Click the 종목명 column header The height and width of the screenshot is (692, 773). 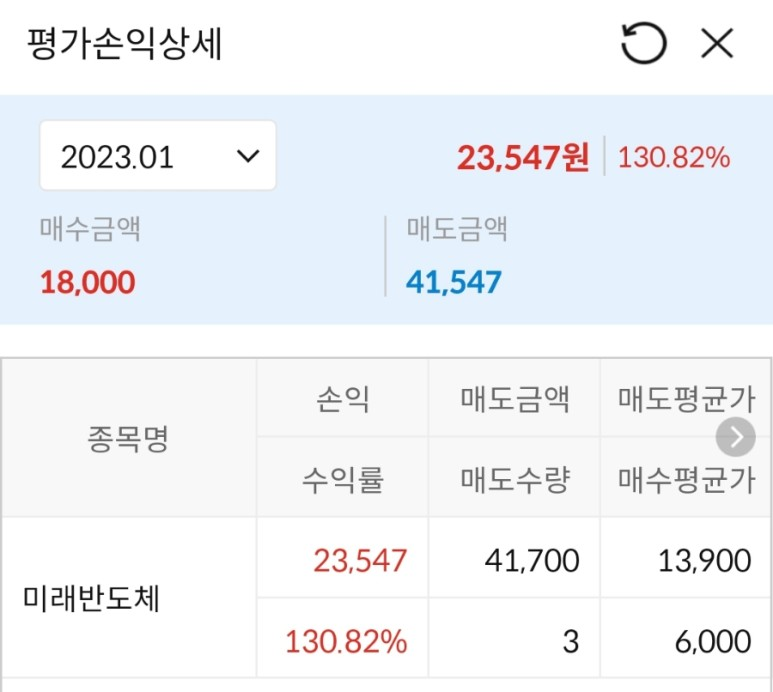(128, 438)
